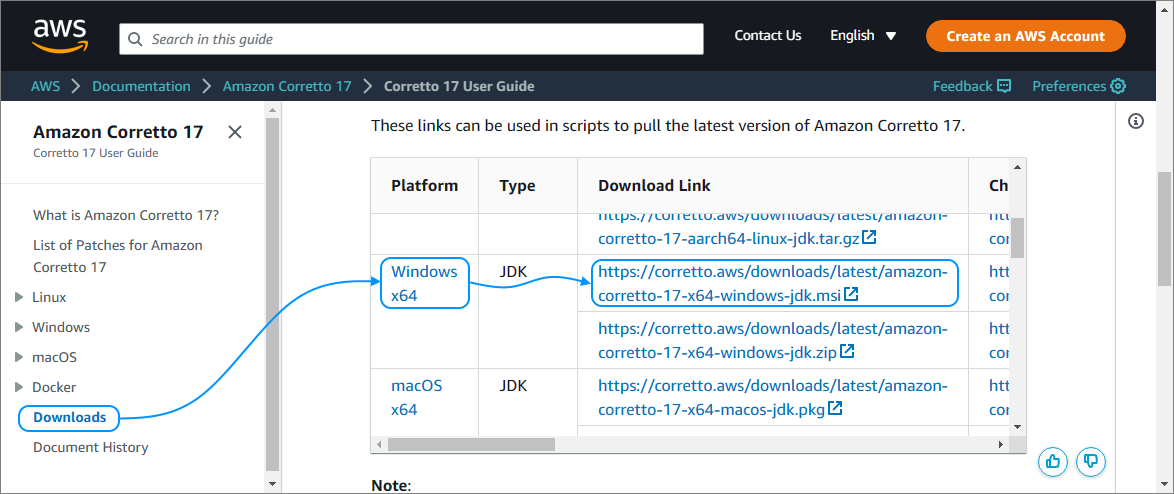This screenshot has width=1174, height=494.
Task: Click the table scroll left arrow
Action: pos(379,445)
